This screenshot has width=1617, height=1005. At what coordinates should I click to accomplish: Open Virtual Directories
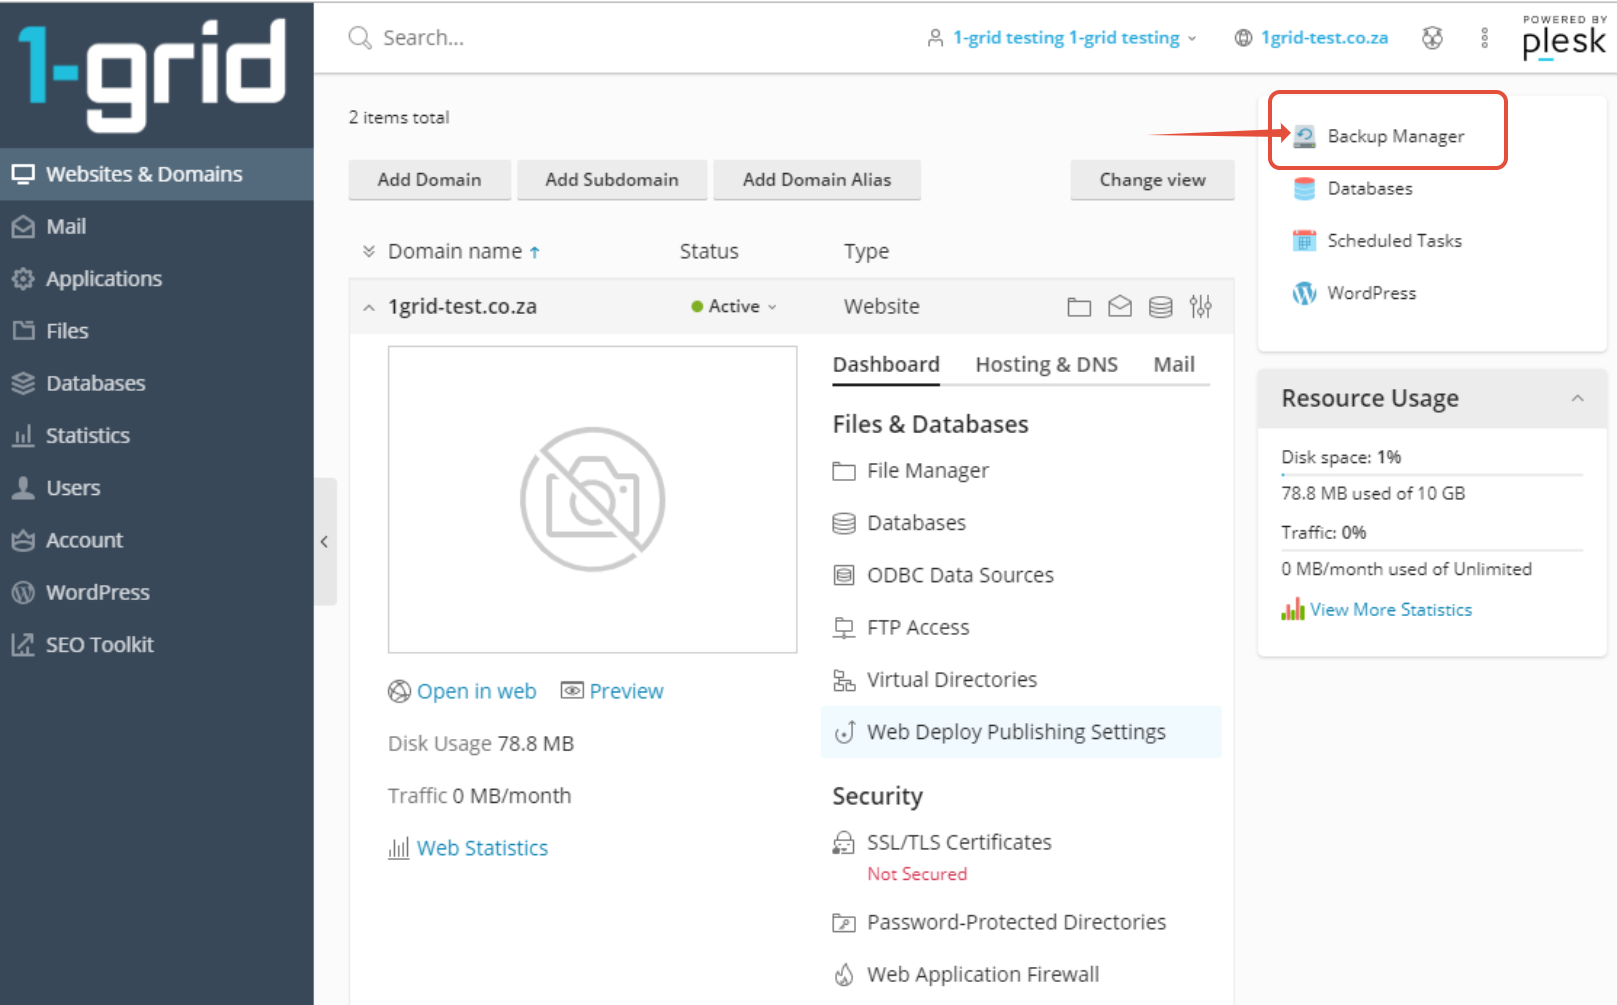pos(935,680)
